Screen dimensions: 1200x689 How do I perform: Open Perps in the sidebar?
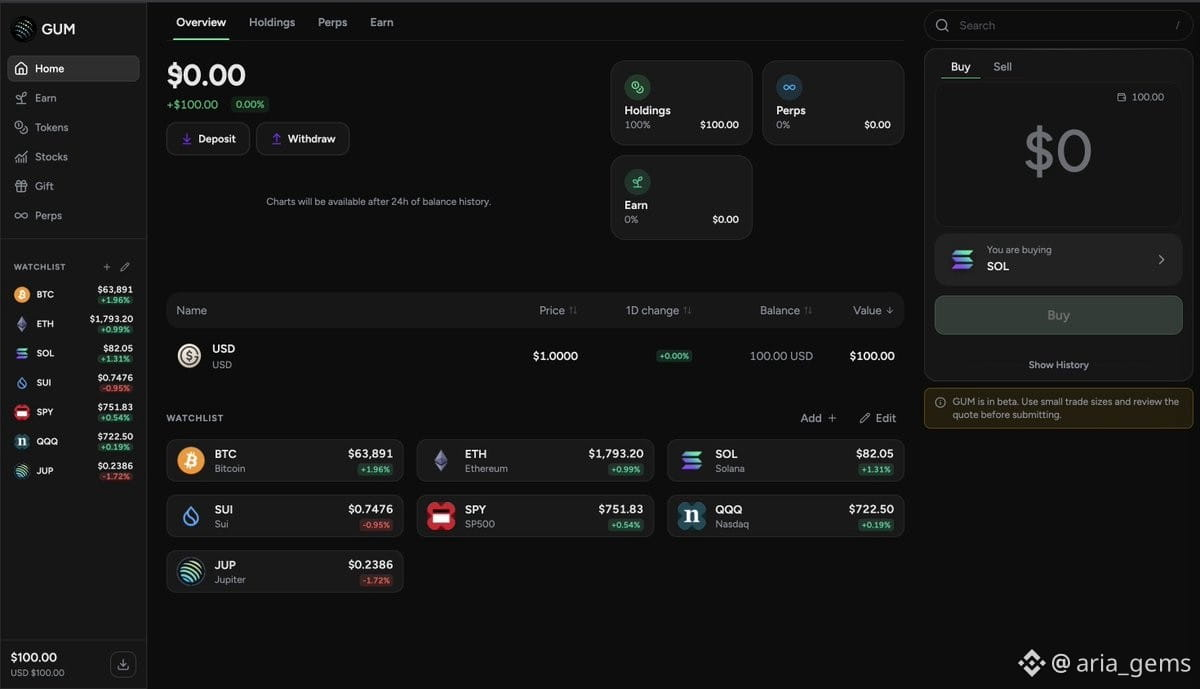point(73,215)
